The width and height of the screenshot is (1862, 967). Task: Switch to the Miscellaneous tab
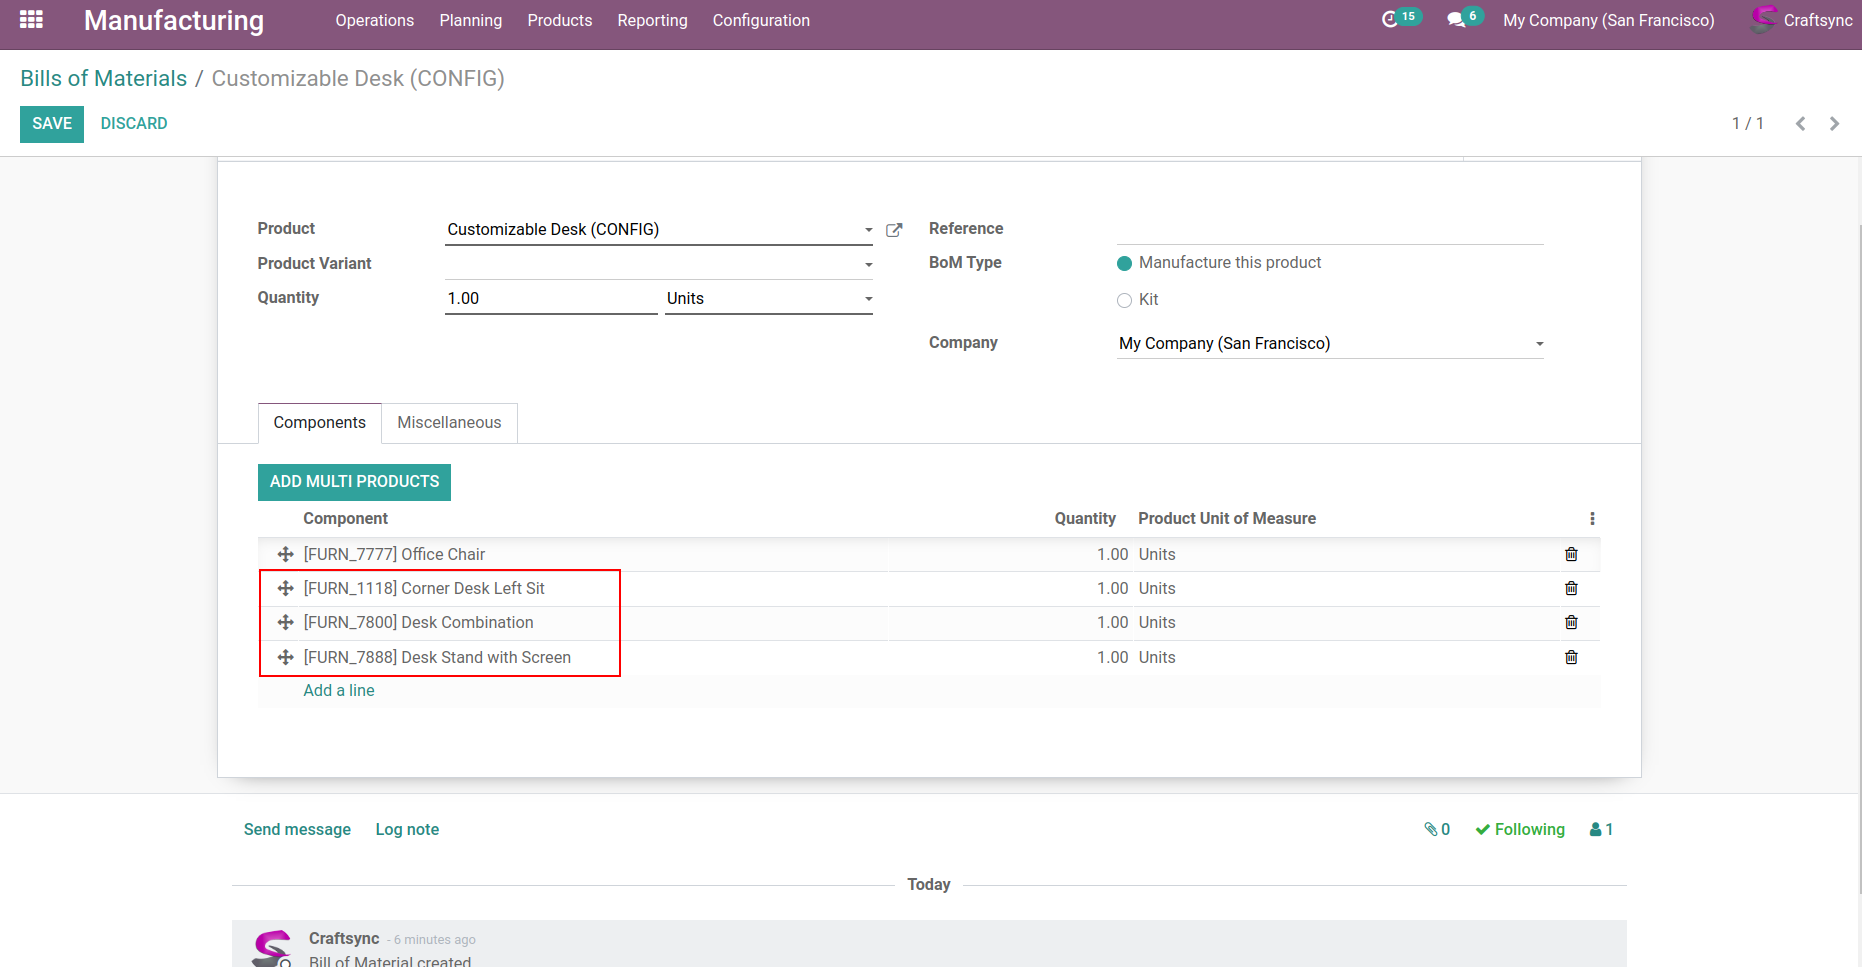coord(449,422)
